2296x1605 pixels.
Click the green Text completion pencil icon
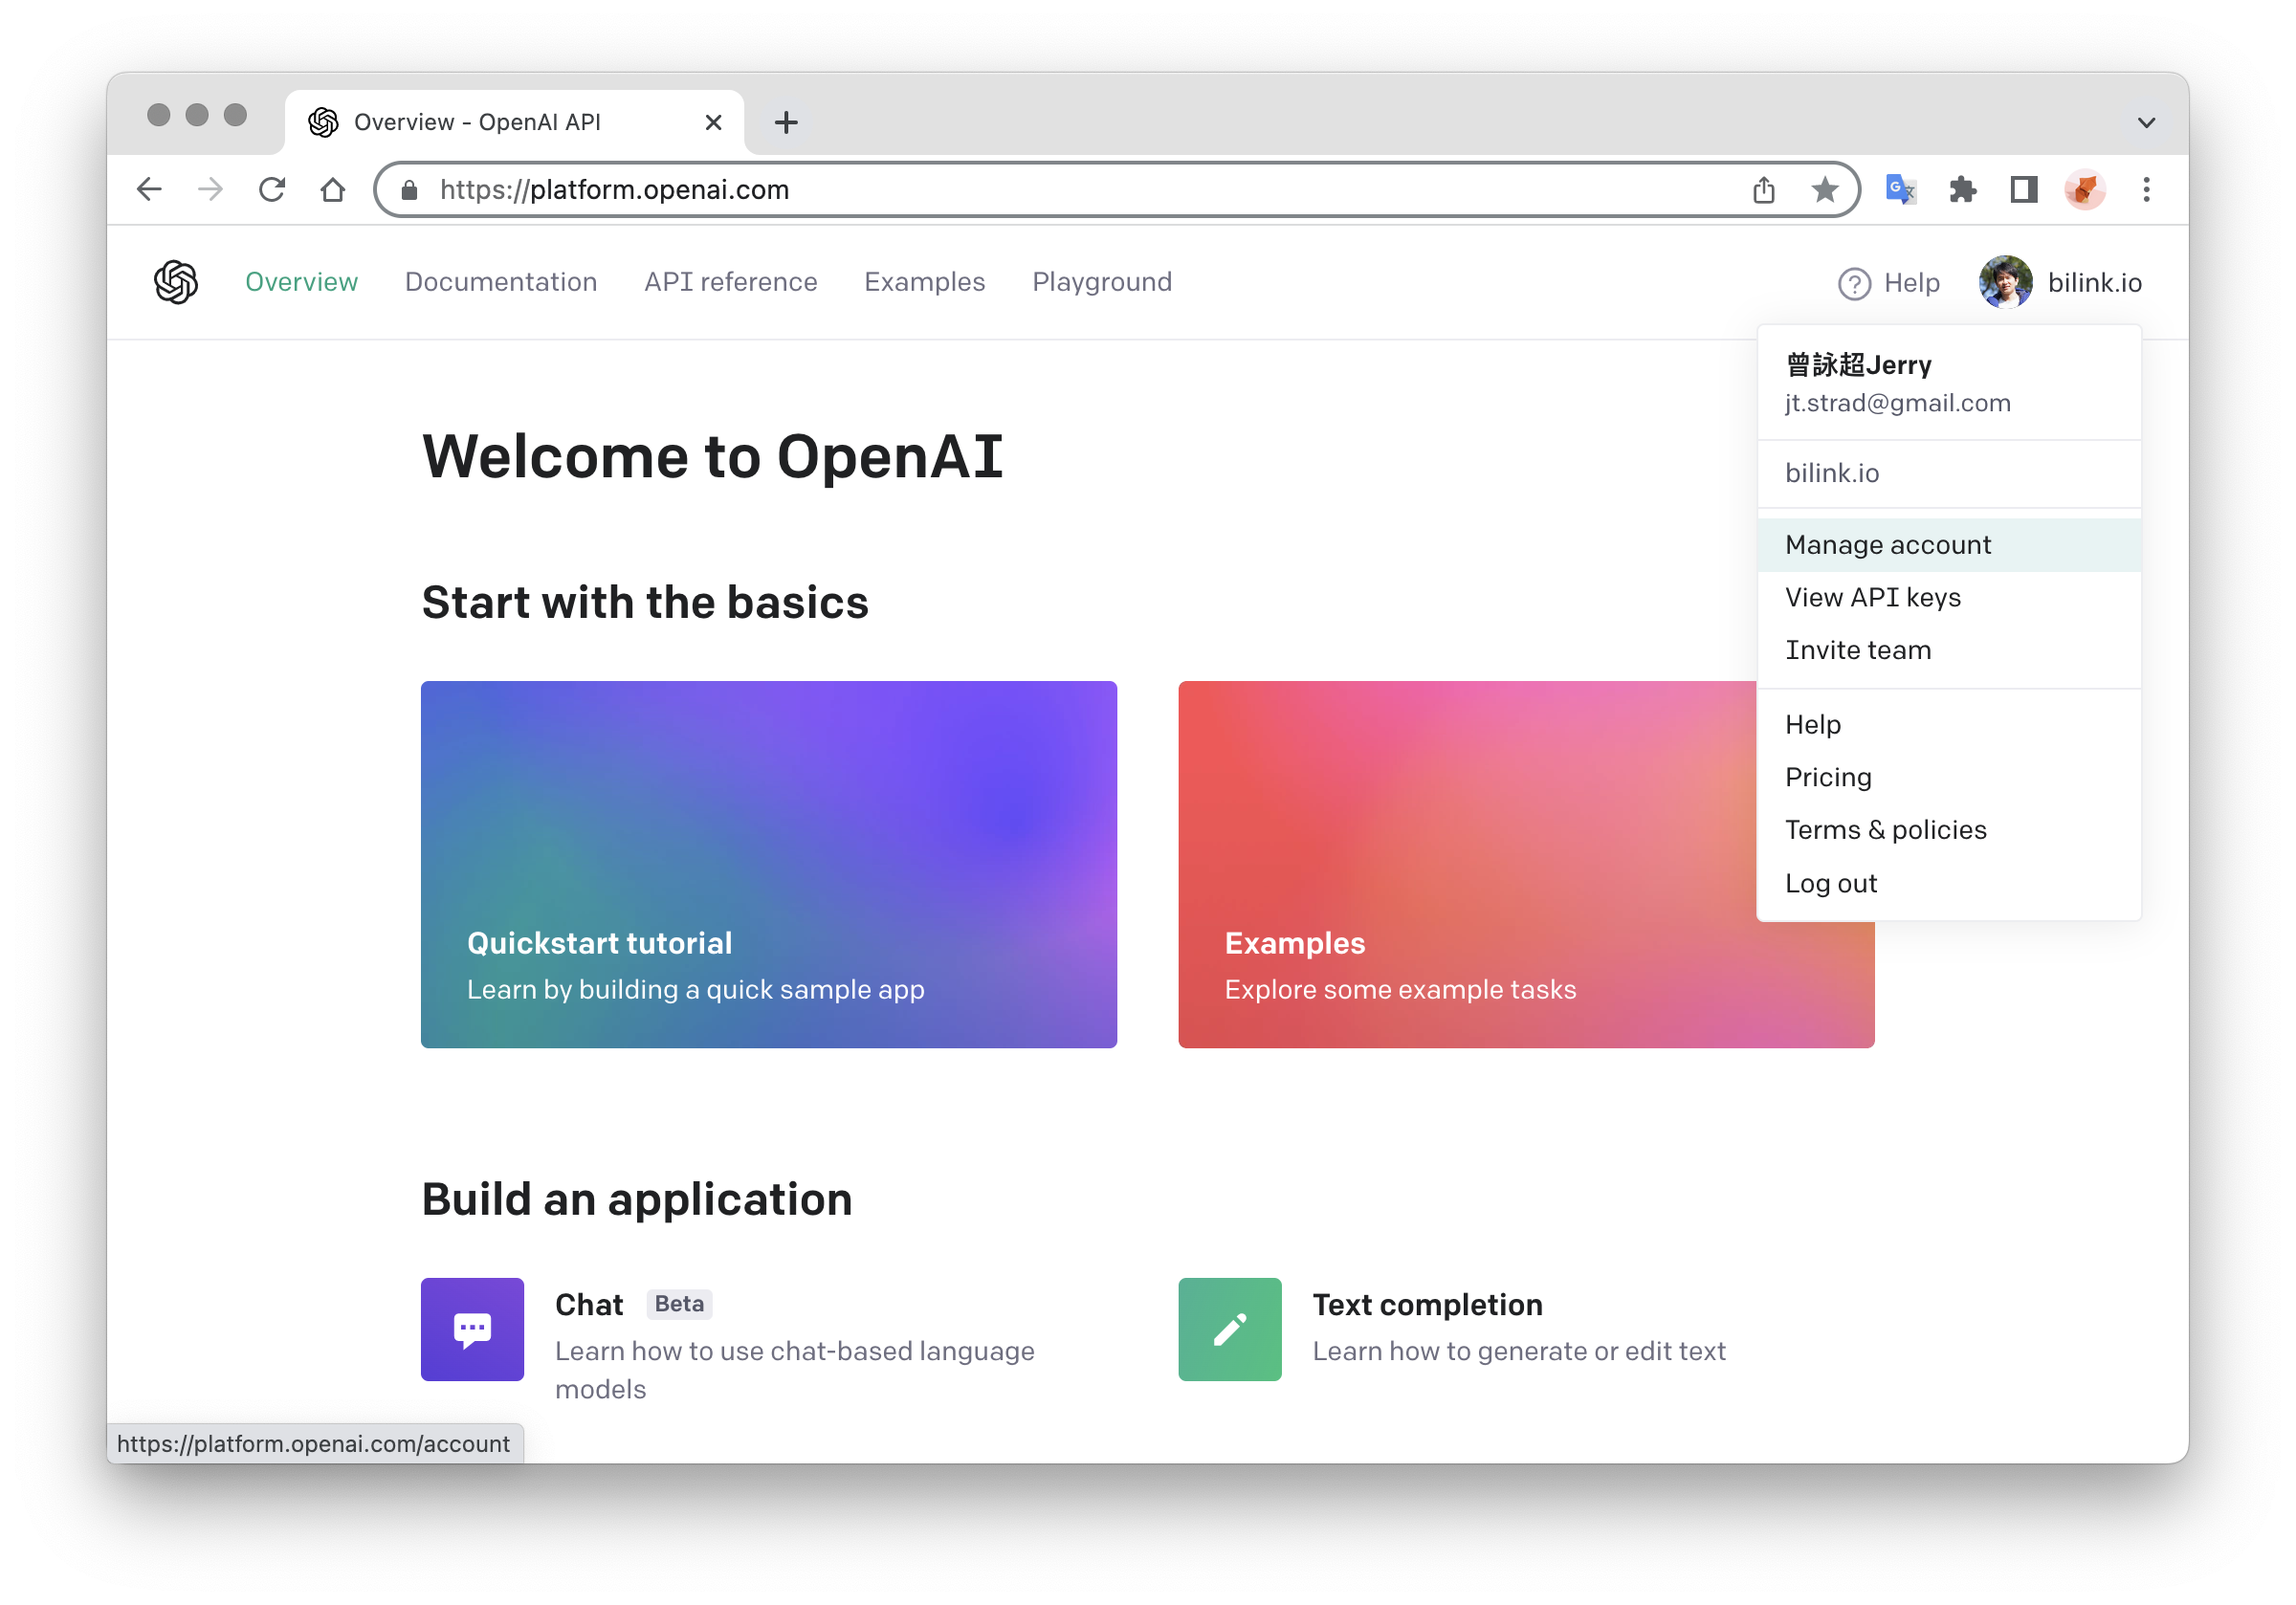(1229, 1329)
